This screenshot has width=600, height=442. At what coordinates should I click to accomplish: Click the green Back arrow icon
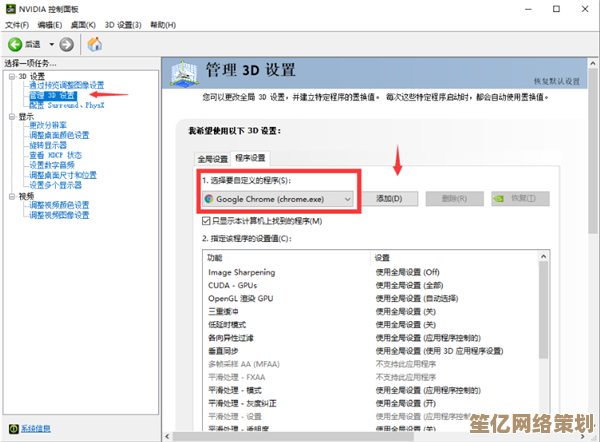pyautogui.click(x=15, y=44)
